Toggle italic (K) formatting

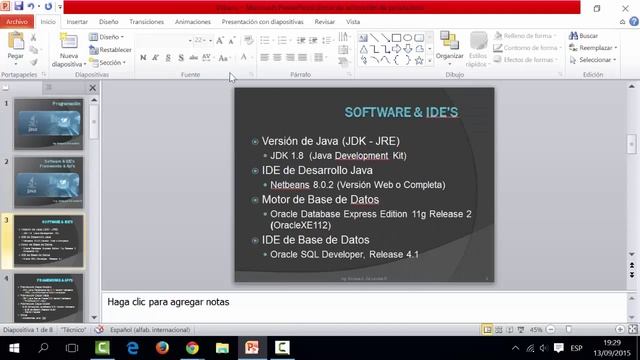click(x=156, y=58)
